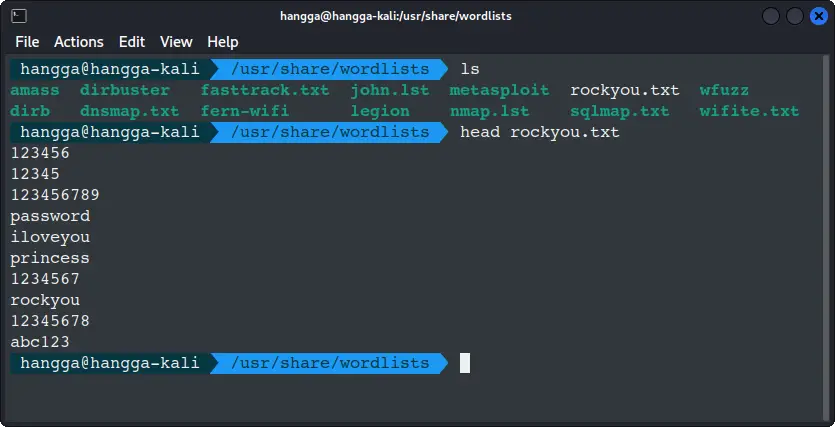Click the wfuzz directory name
835x427 pixels.
(x=724, y=91)
